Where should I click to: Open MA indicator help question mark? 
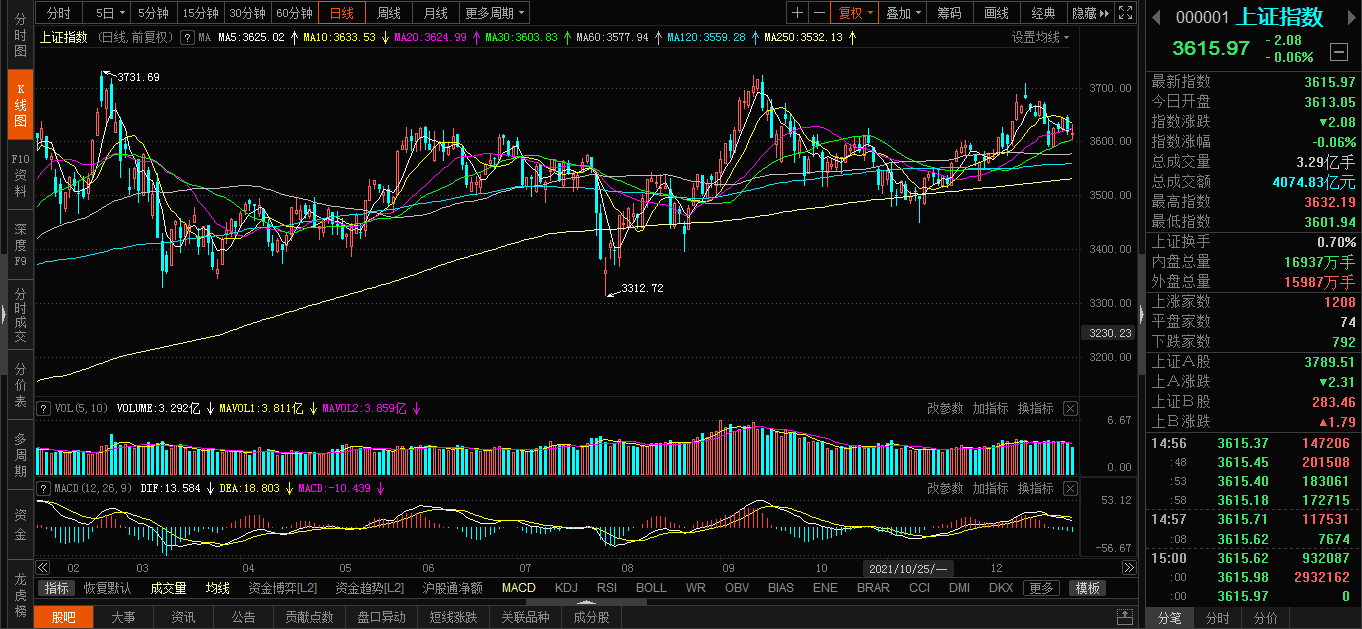(187, 37)
